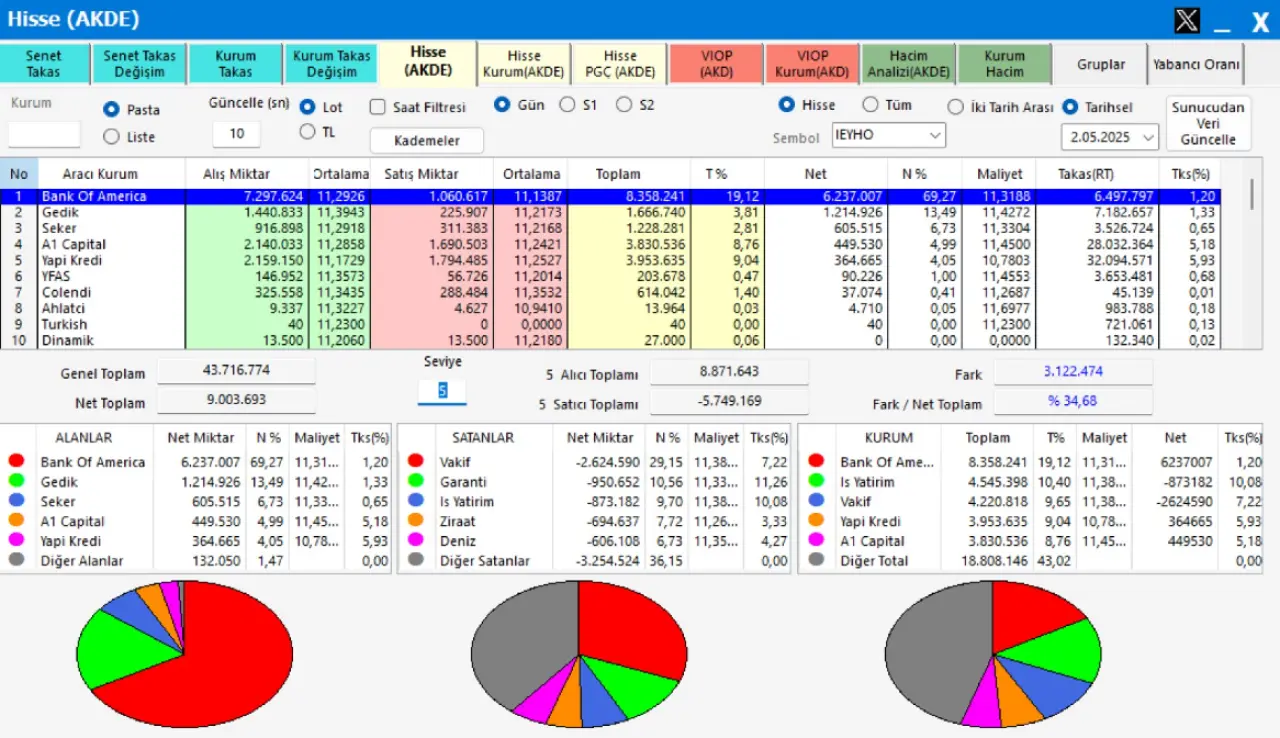Switch to the Senet Takas tab

[43, 64]
